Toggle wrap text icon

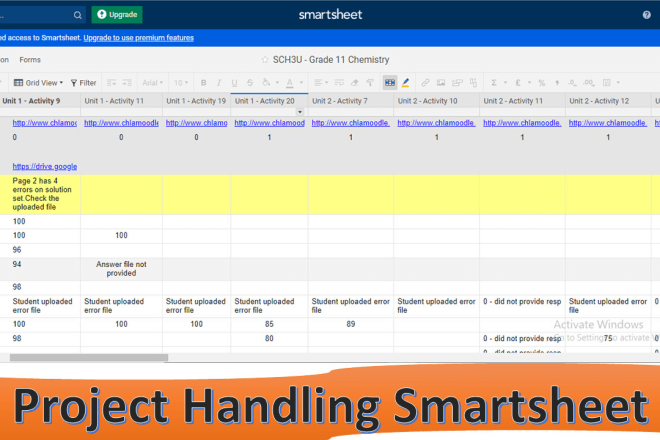click(x=339, y=83)
